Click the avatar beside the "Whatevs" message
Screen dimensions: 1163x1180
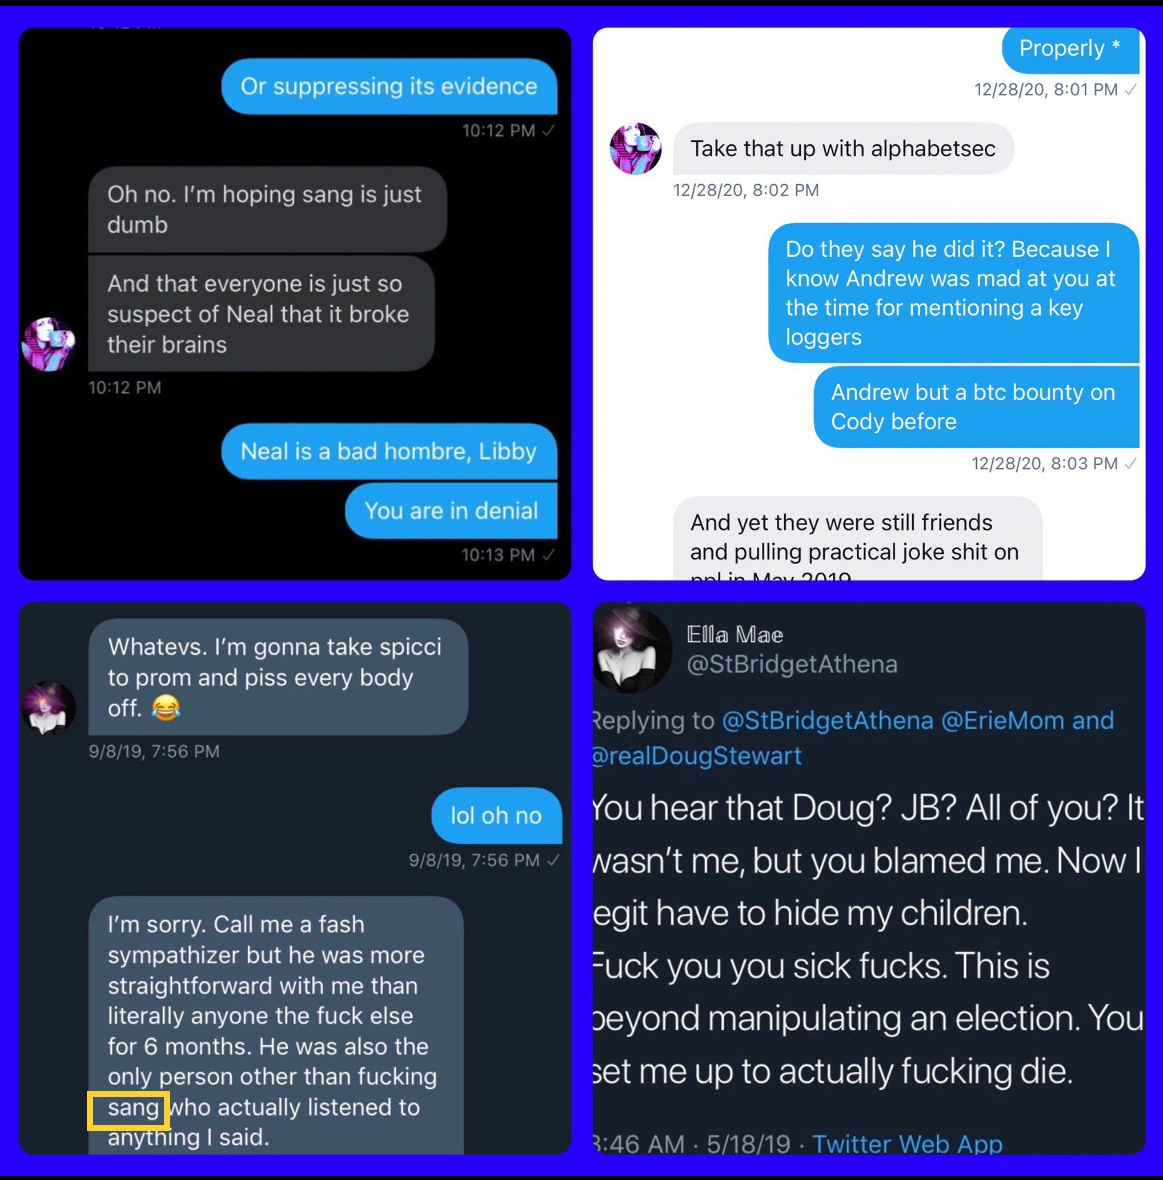[48, 707]
